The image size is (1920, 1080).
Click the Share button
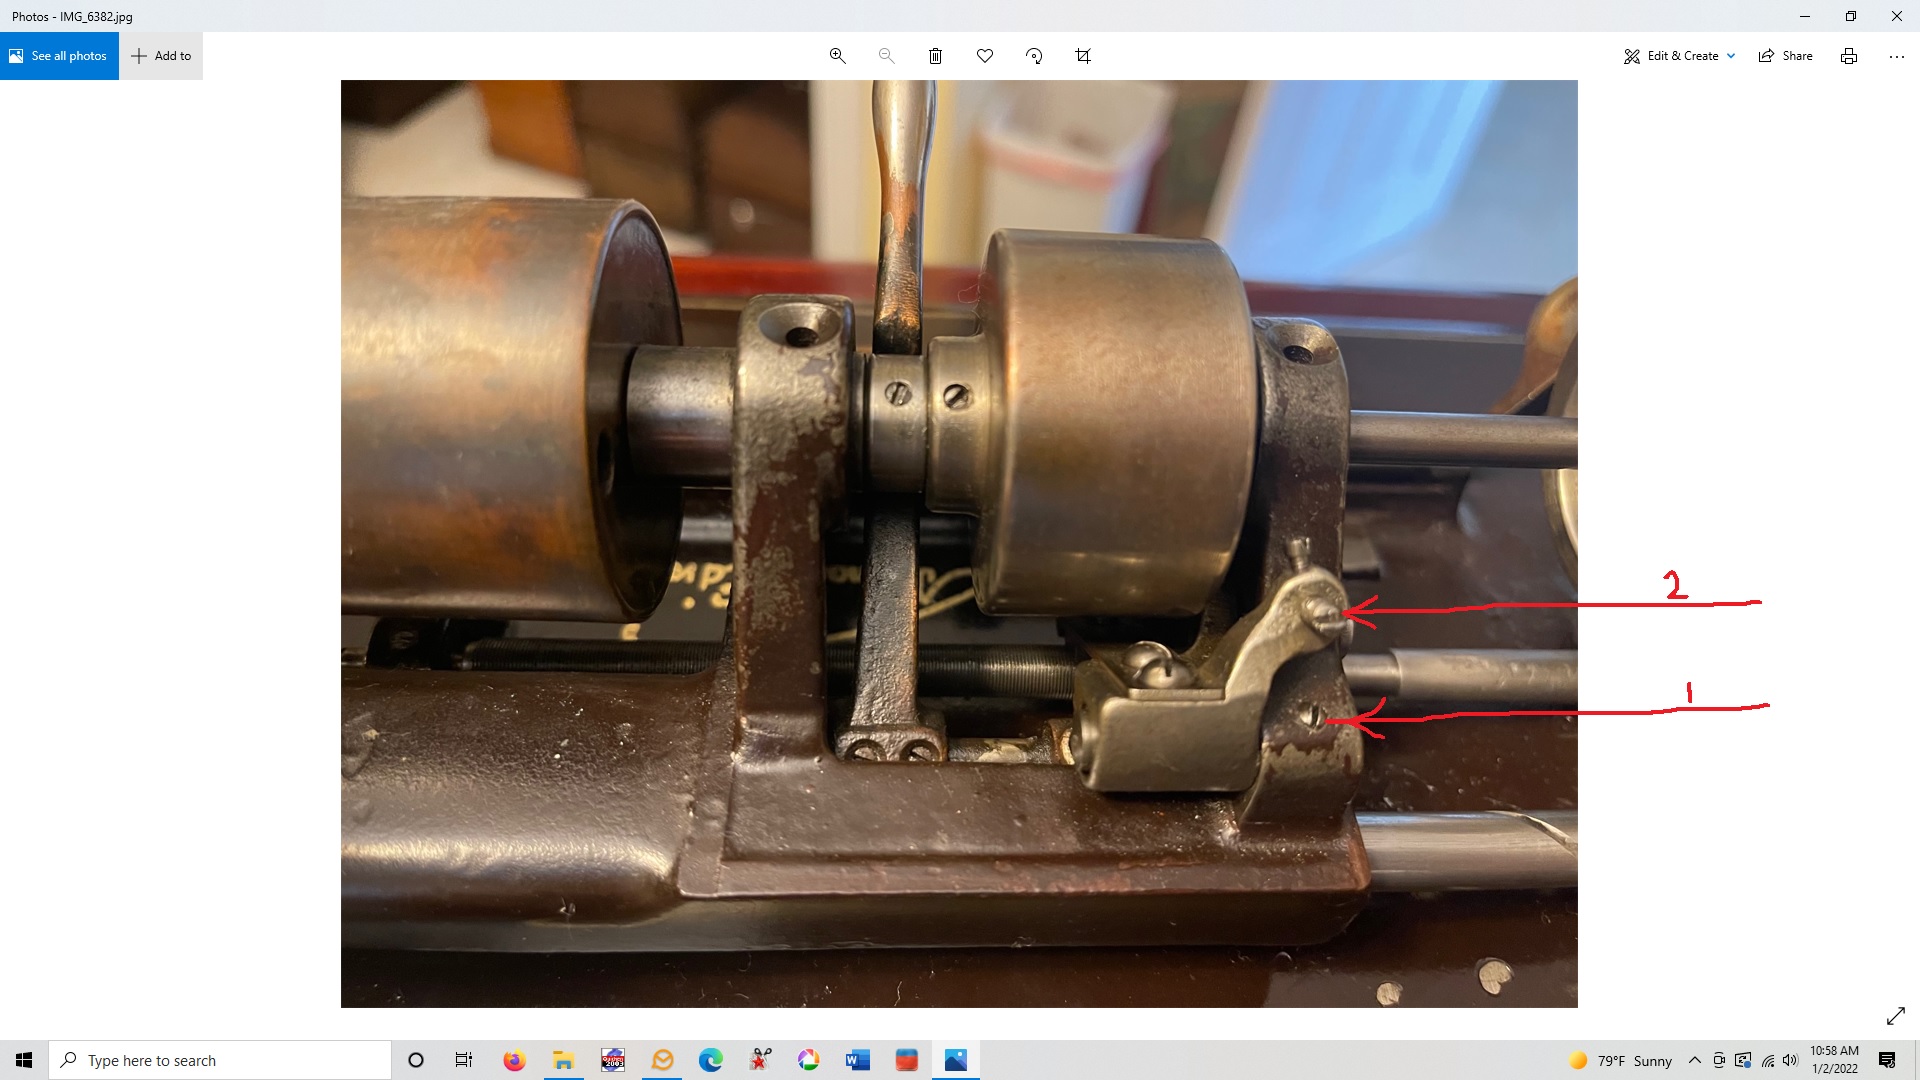tap(1785, 56)
